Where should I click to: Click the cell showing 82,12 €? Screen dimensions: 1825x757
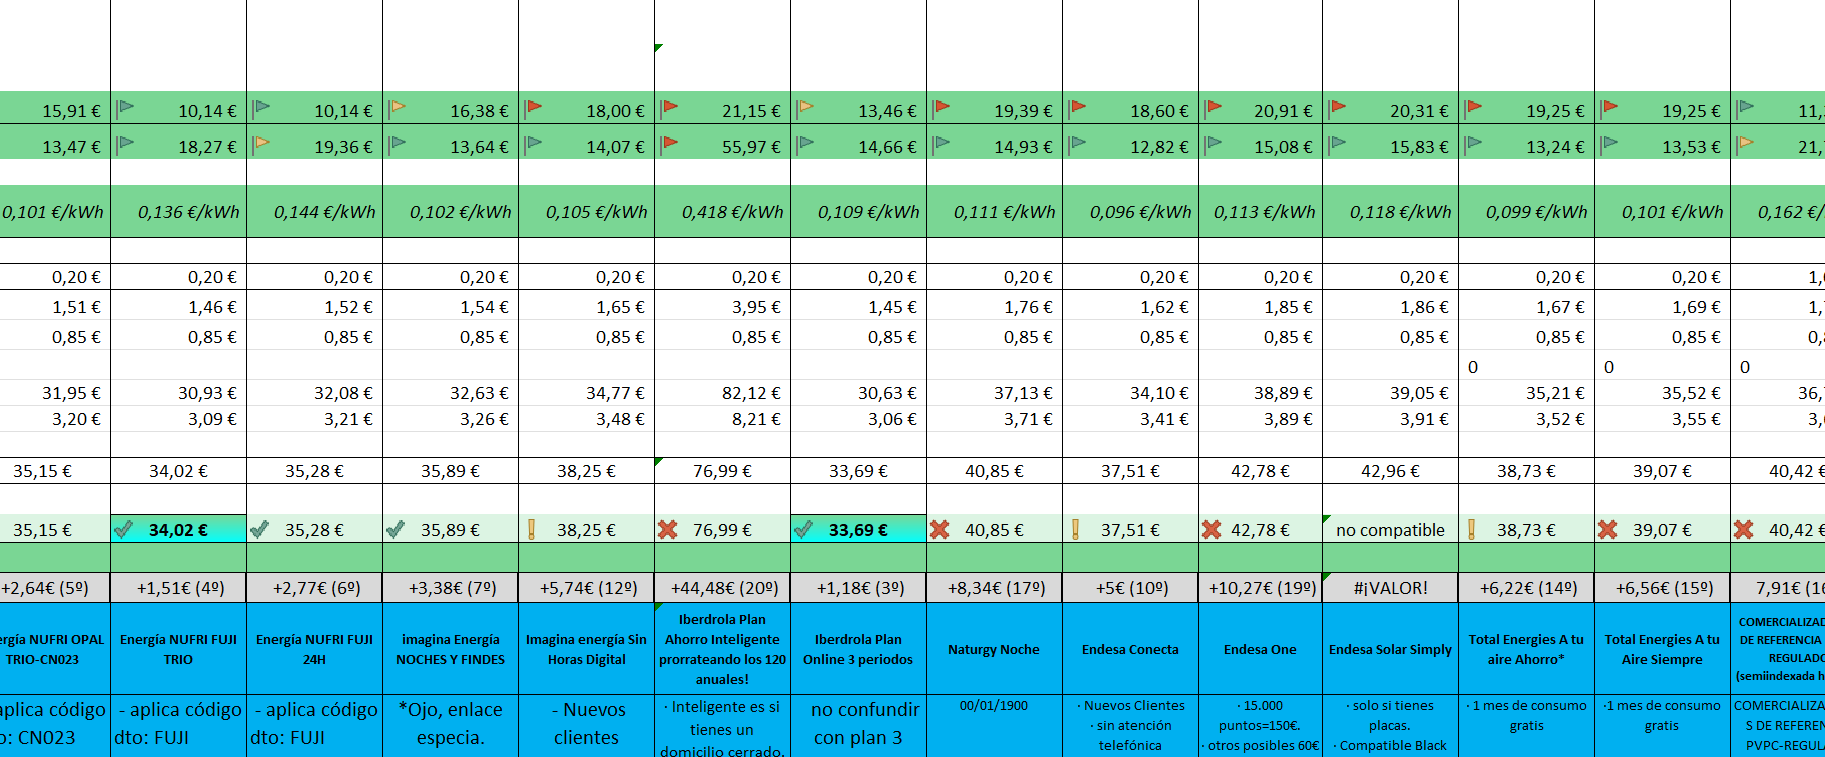(723, 393)
